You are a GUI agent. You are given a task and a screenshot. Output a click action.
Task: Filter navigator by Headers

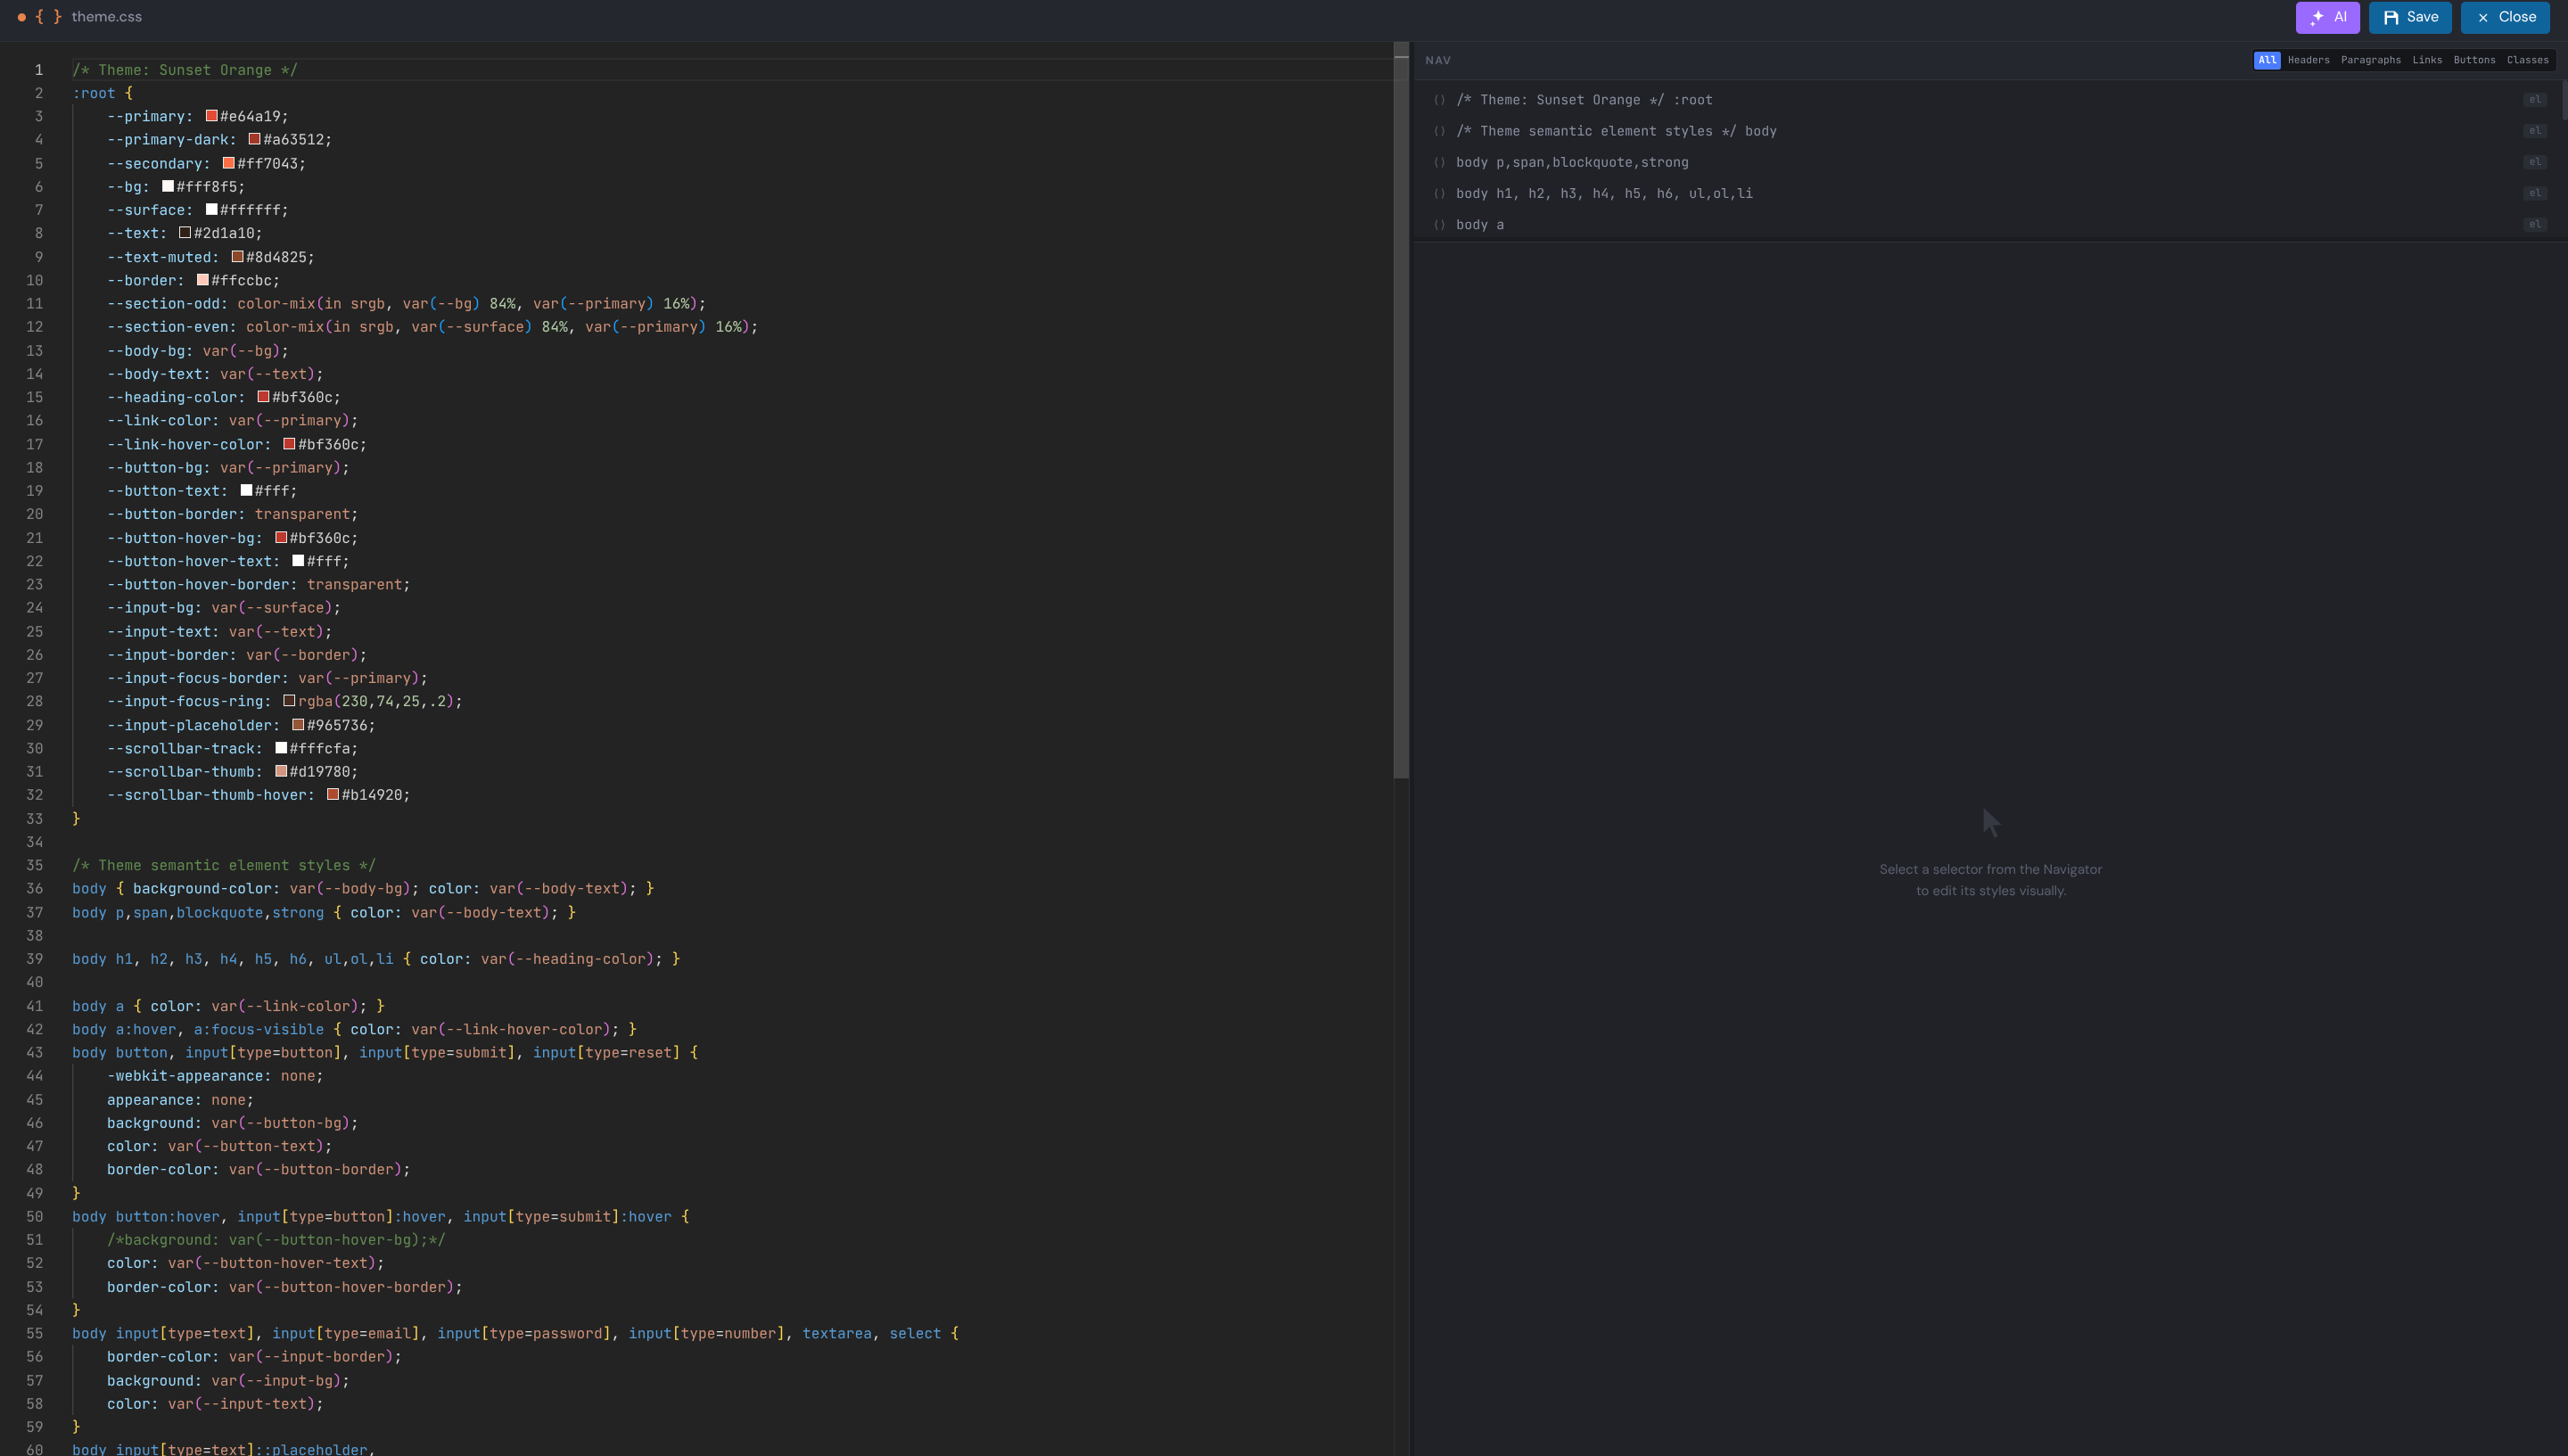[x=2308, y=60]
